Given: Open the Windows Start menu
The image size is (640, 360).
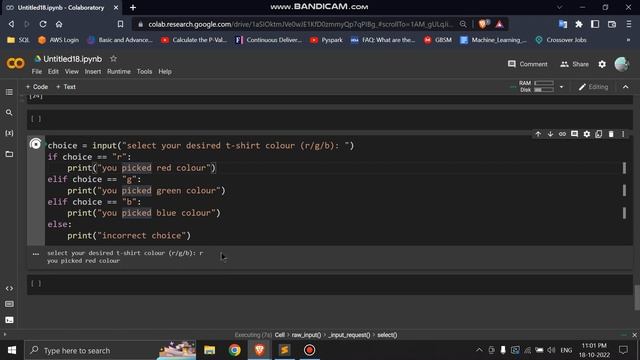Looking at the screenshot, I should (12, 350).
